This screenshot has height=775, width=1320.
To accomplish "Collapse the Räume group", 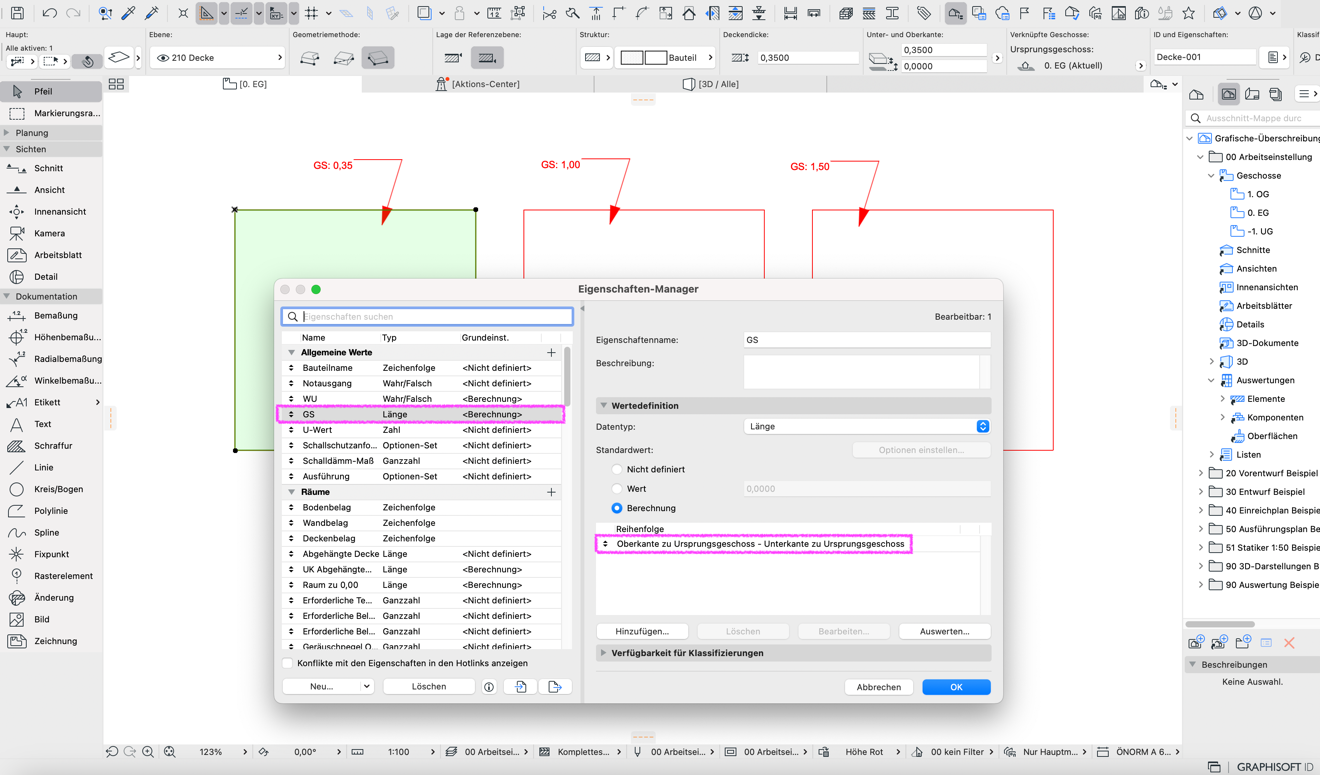I will 291,492.
